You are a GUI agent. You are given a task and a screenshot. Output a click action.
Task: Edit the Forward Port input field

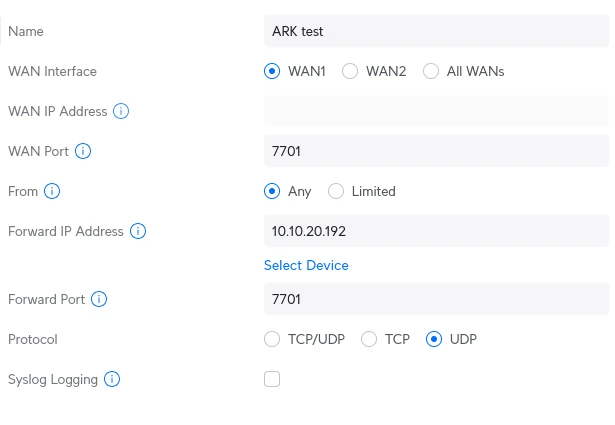pyautogui.click(x=436, y=299)
